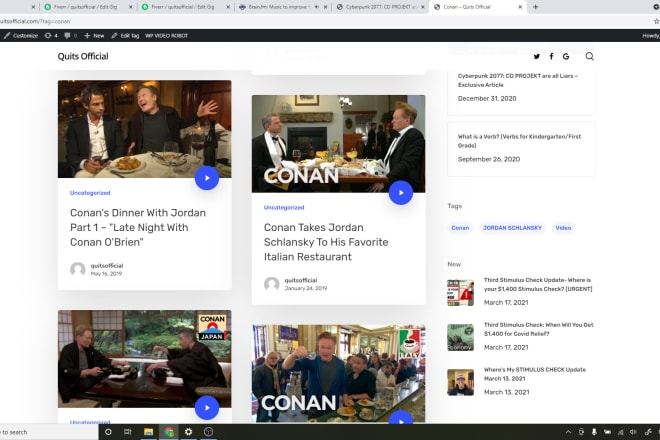The height and width of the screenshot is (440, 660).
Task: Click Where's My Stimulus Check thumbnail
Action: tap(460, 382)
